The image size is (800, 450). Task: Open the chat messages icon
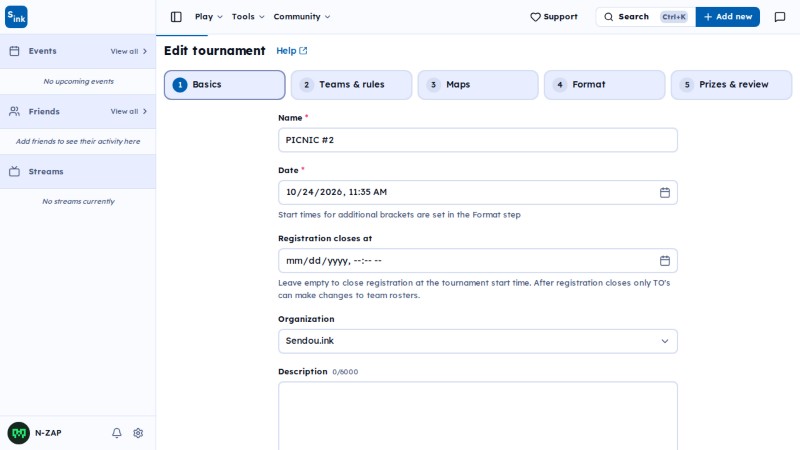[x=780, y=17]
